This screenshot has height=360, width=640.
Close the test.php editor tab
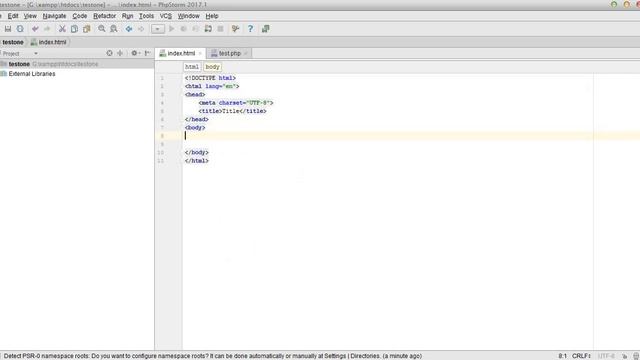click(x=245, y=53)
